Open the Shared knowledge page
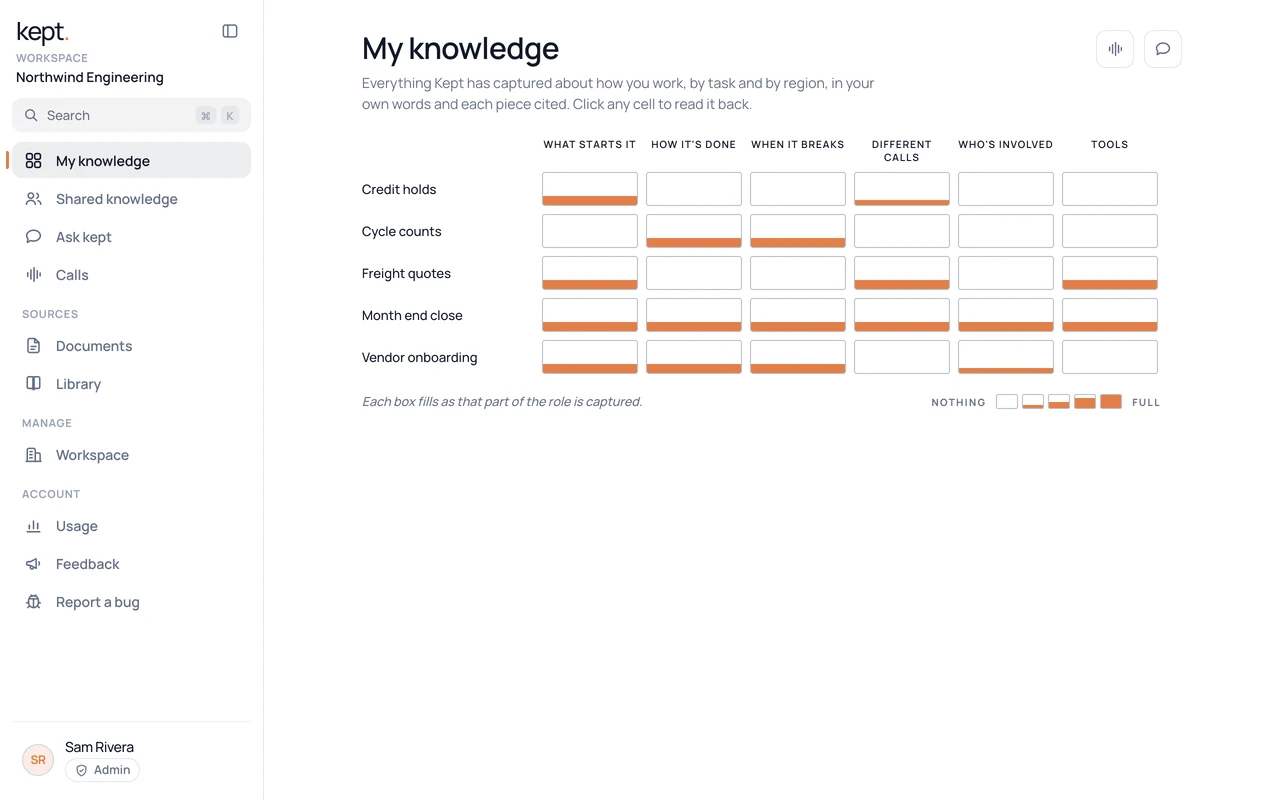The height and width of the screenshot is (800, 1280). [131, 199]
